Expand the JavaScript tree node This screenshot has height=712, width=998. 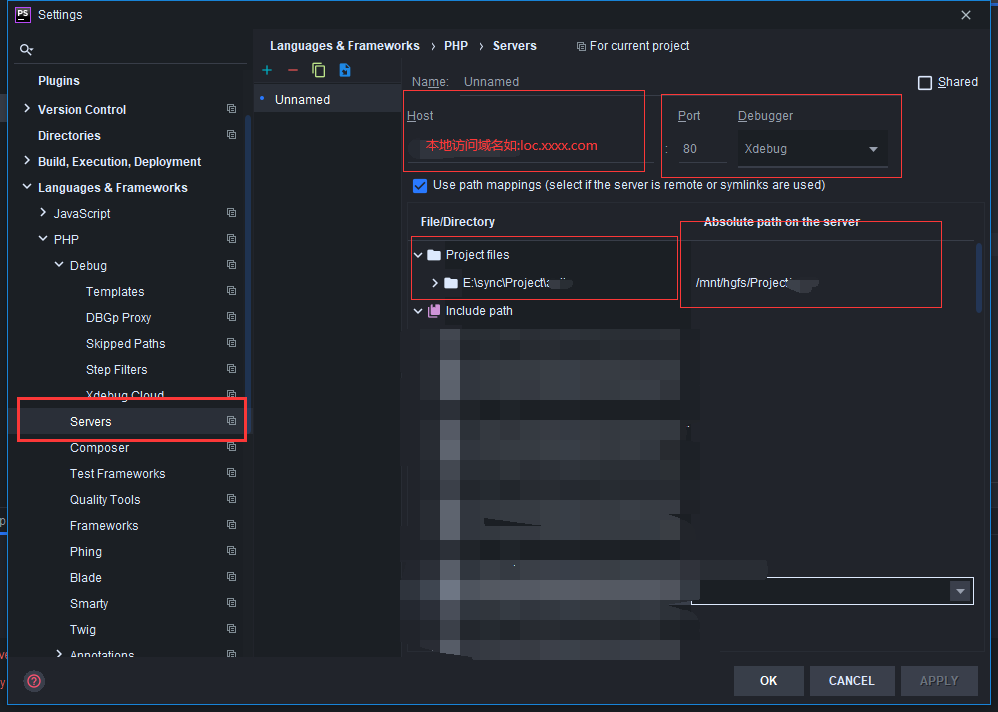[x=43, y=213]
